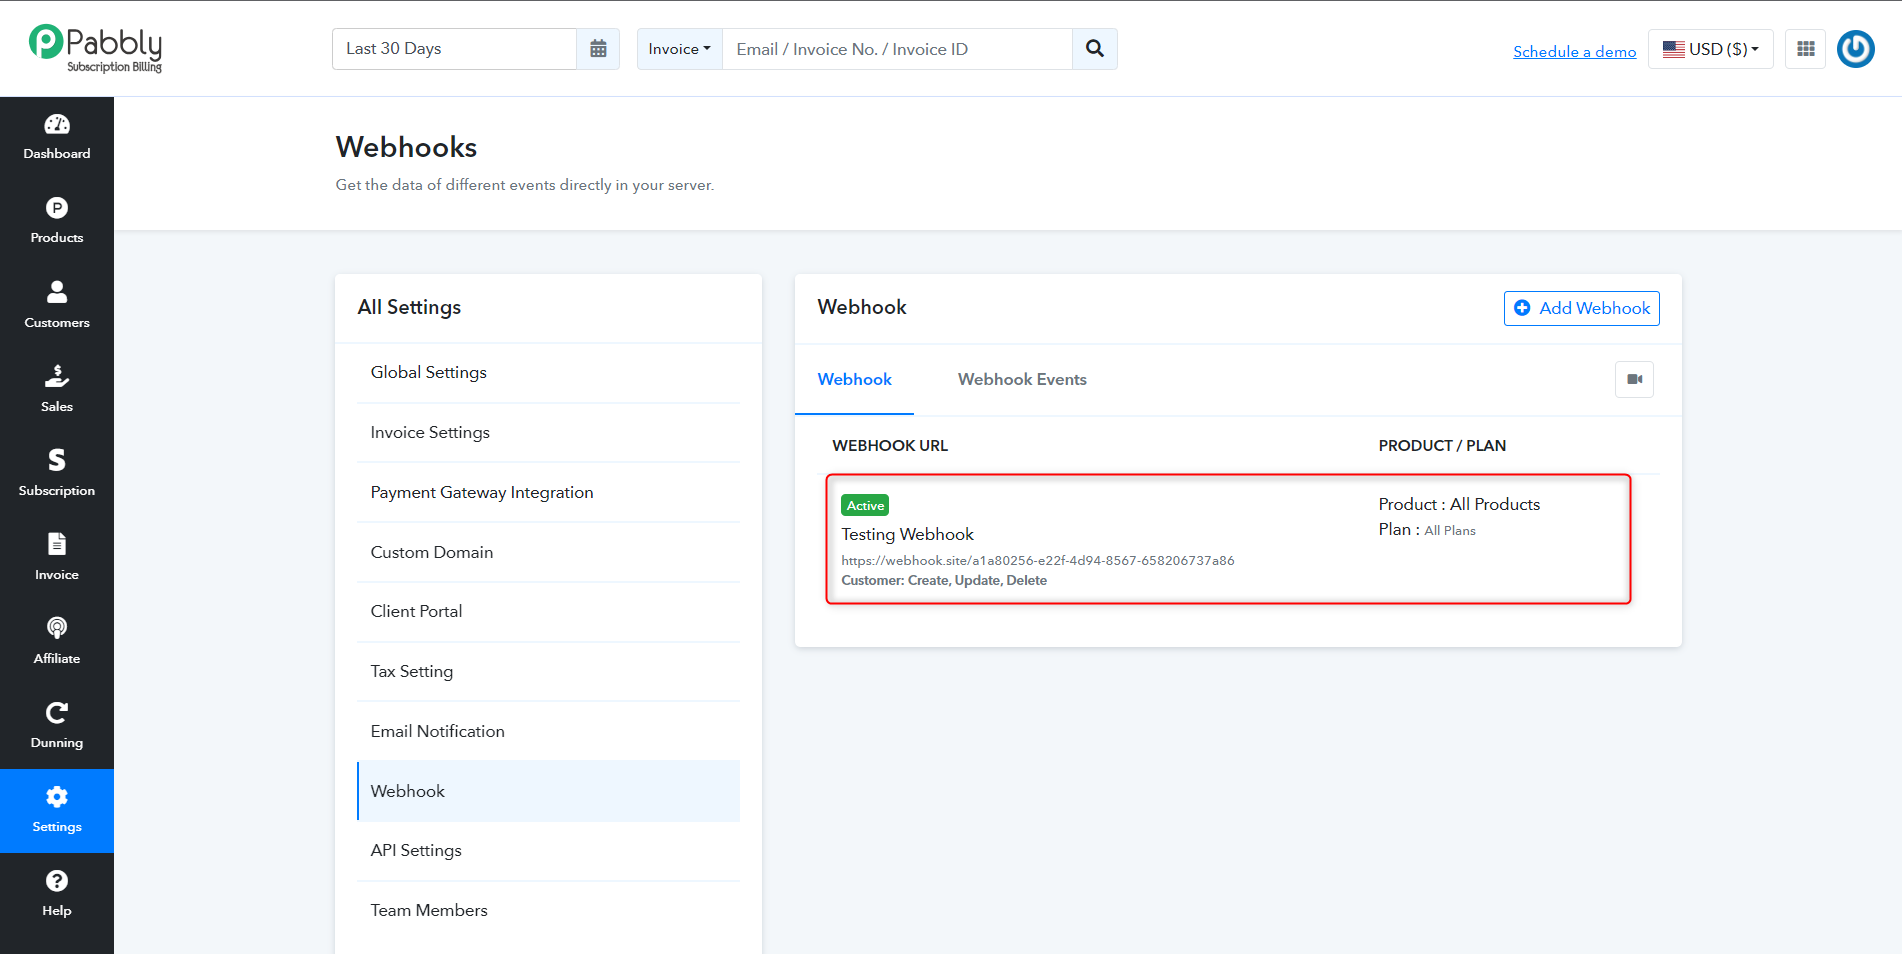Click the video tutorial camera icon

1635,379
